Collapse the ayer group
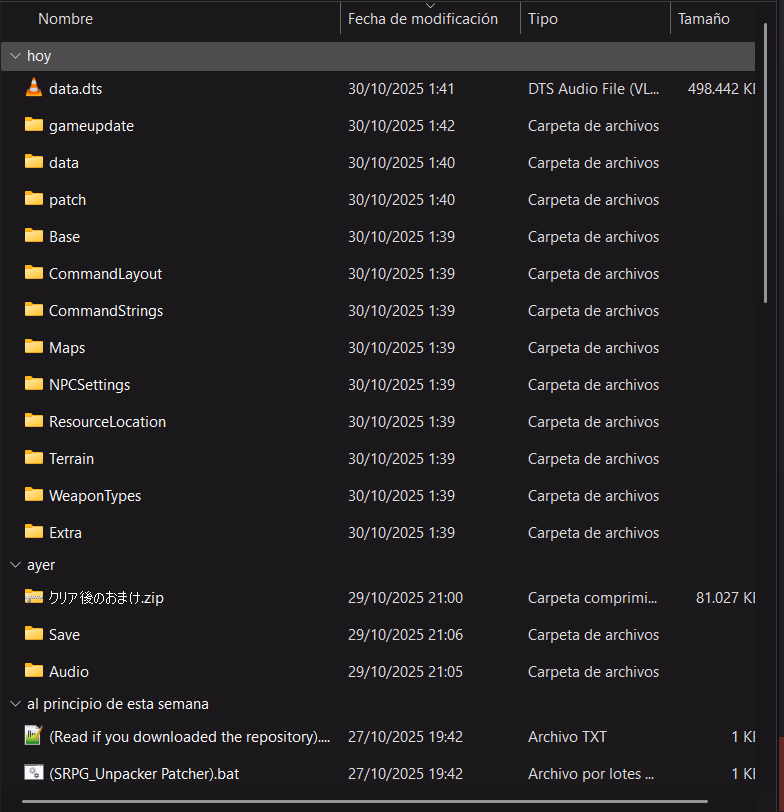The height and width of the screenshot is (812, 784). pyautogui.click(x=15, y=565)
